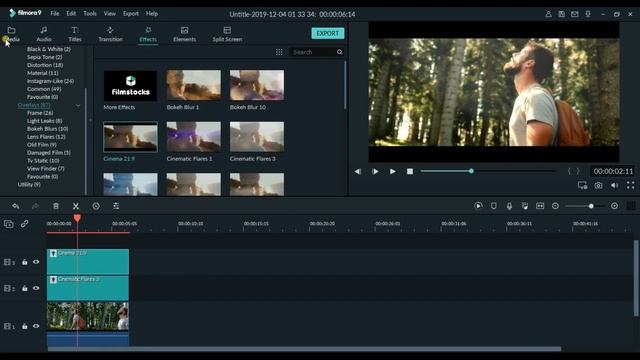Add a marker with the shield icon
640x360 pixels.
494,206
